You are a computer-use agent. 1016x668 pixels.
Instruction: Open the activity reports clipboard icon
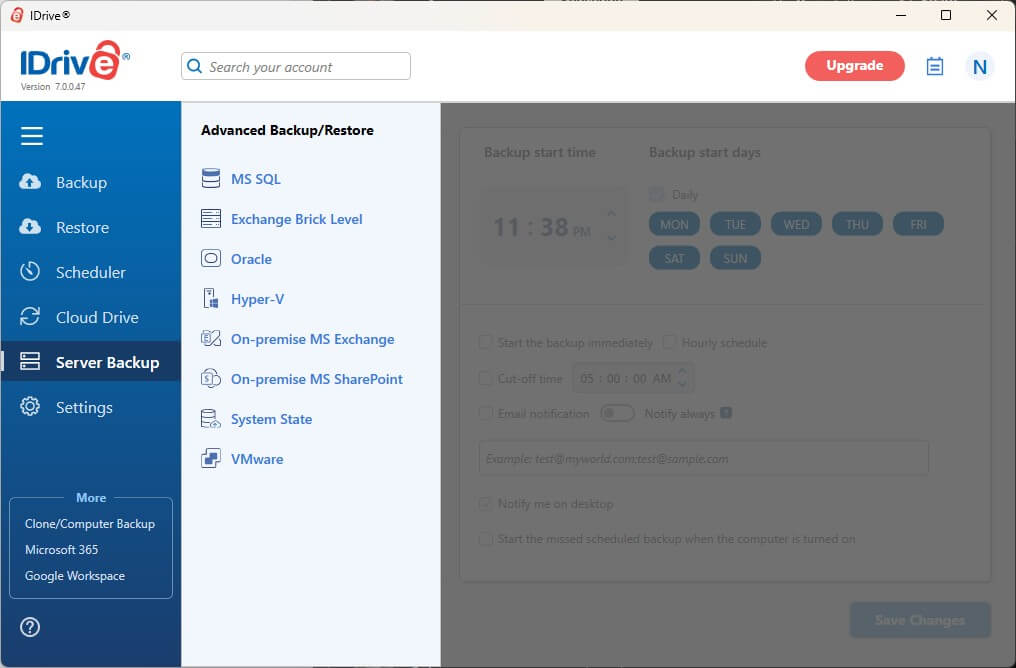934,66
